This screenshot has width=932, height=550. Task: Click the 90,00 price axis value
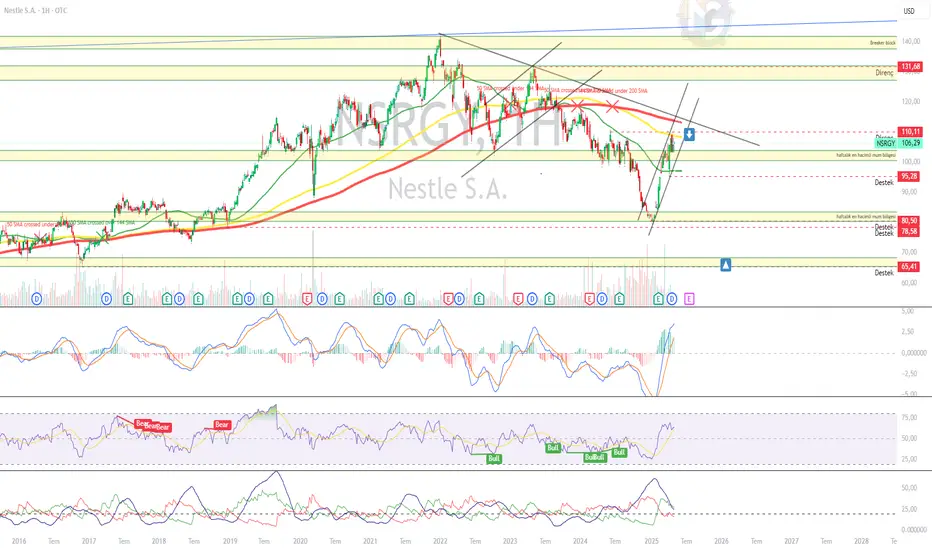pyautogui.click(x=909, y=192)
